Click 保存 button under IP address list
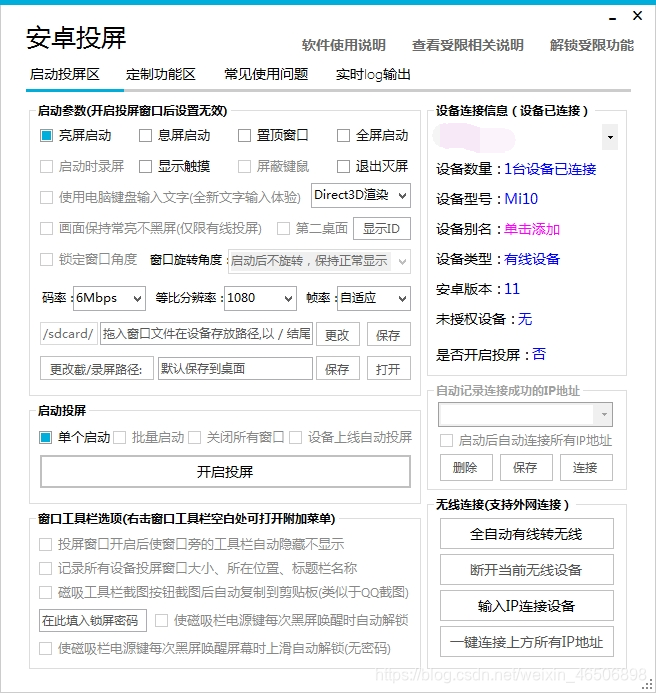The height and width of the screenshot is (693, 656). 526,468
